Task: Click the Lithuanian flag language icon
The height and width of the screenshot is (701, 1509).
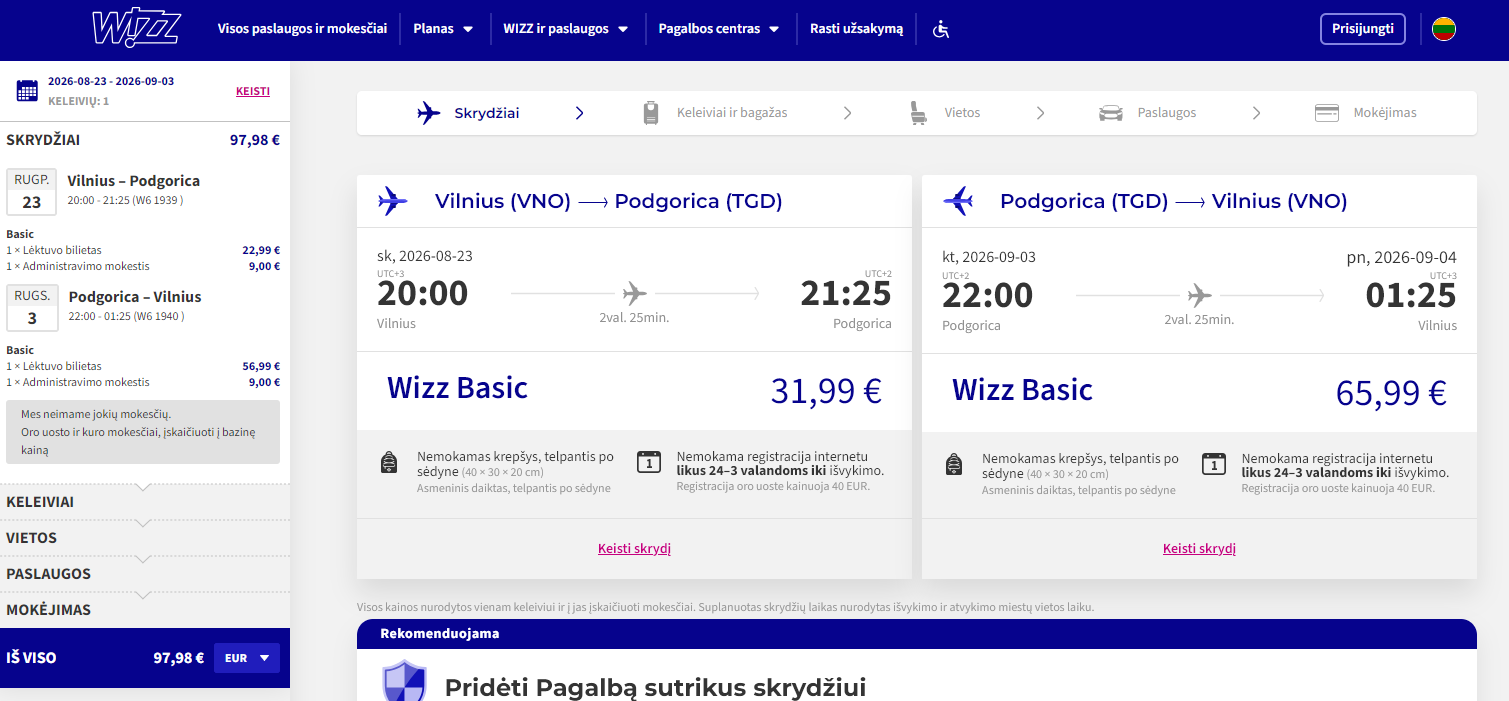Action: (1443, 29)
